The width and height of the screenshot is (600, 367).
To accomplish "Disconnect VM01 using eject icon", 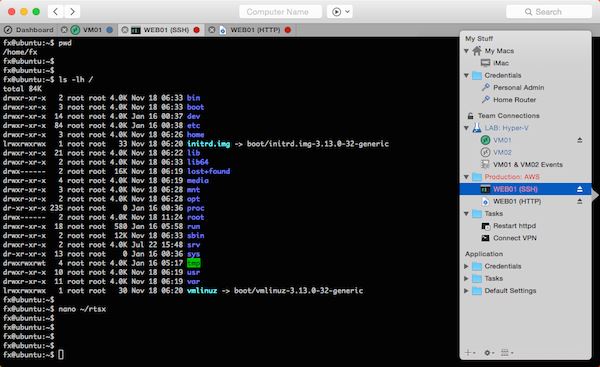I will point(580,140).
